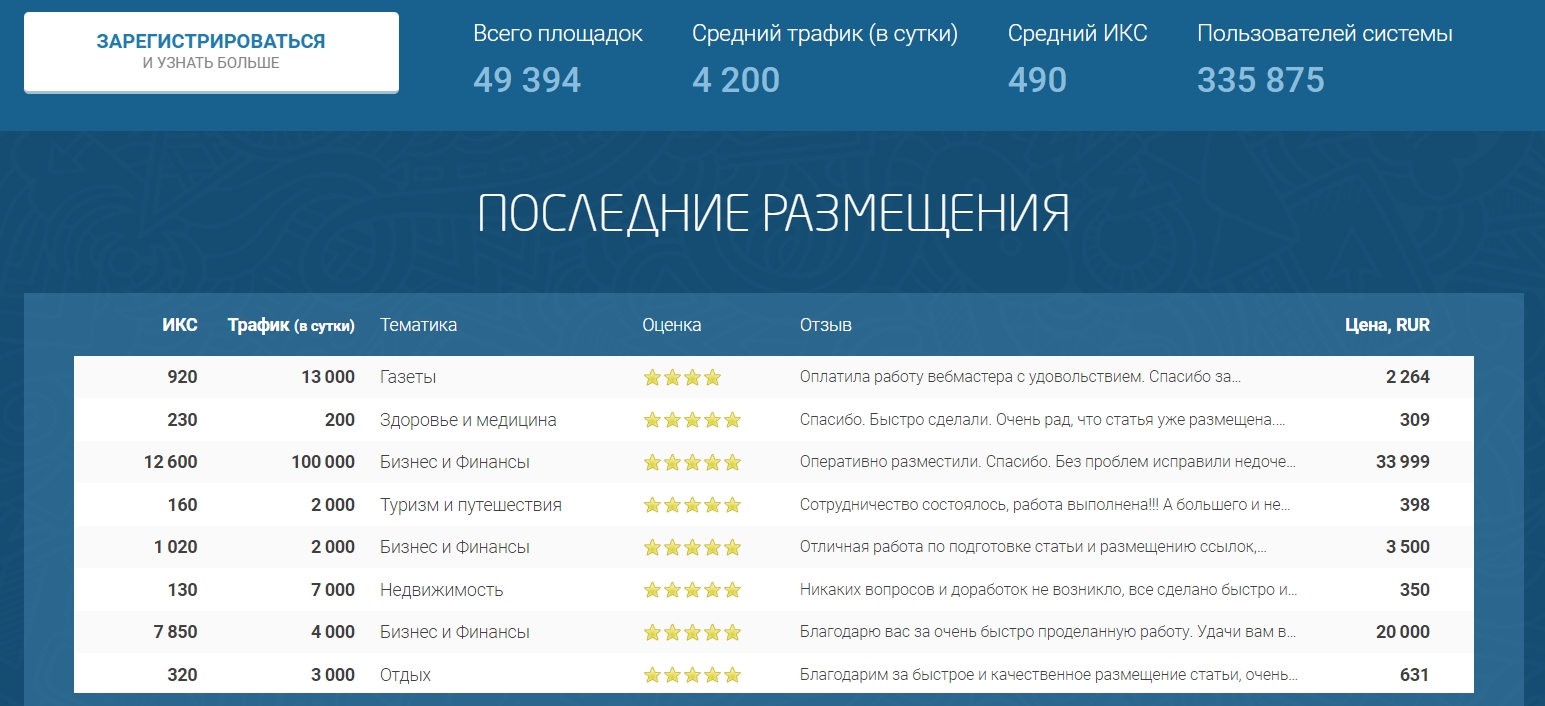The height and width of the screenshot is (706, 1545).
Task: Open review starting with Благодарю вас за очень
Action: 1049,632
